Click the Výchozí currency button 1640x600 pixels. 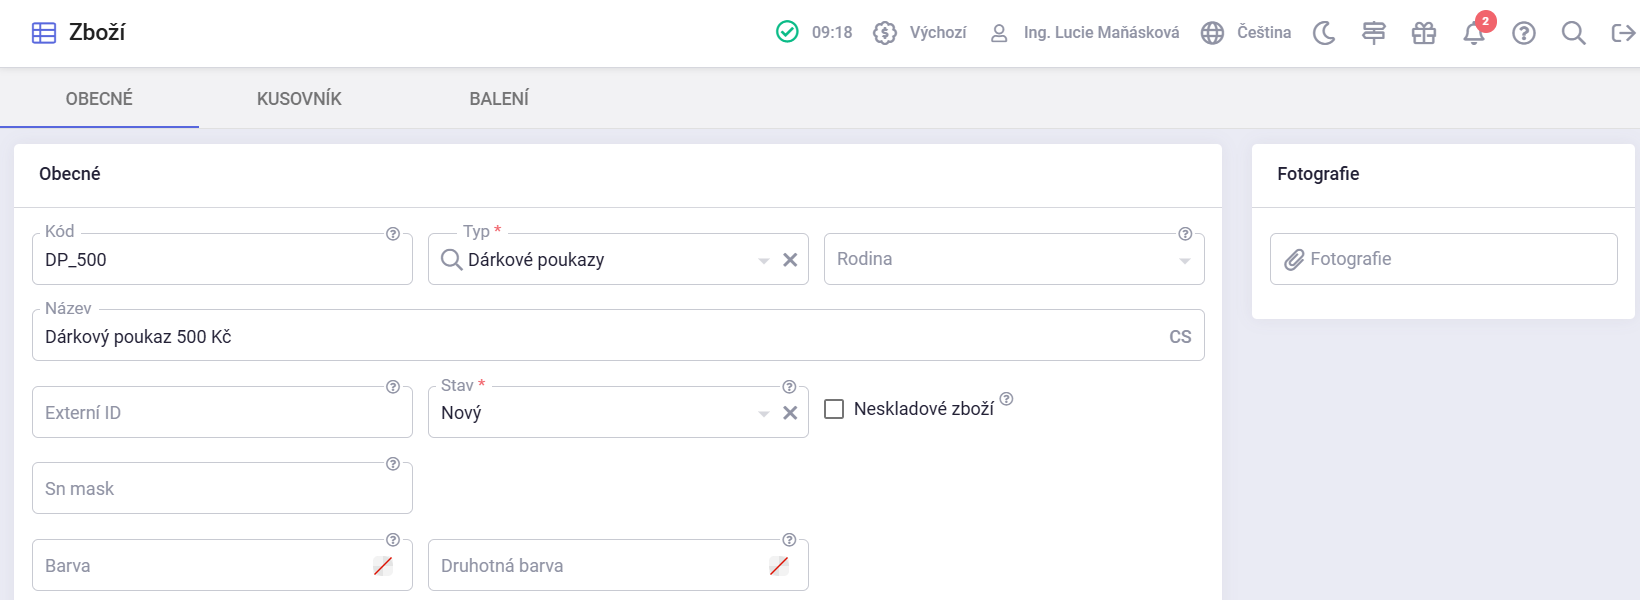coord(920,33)
